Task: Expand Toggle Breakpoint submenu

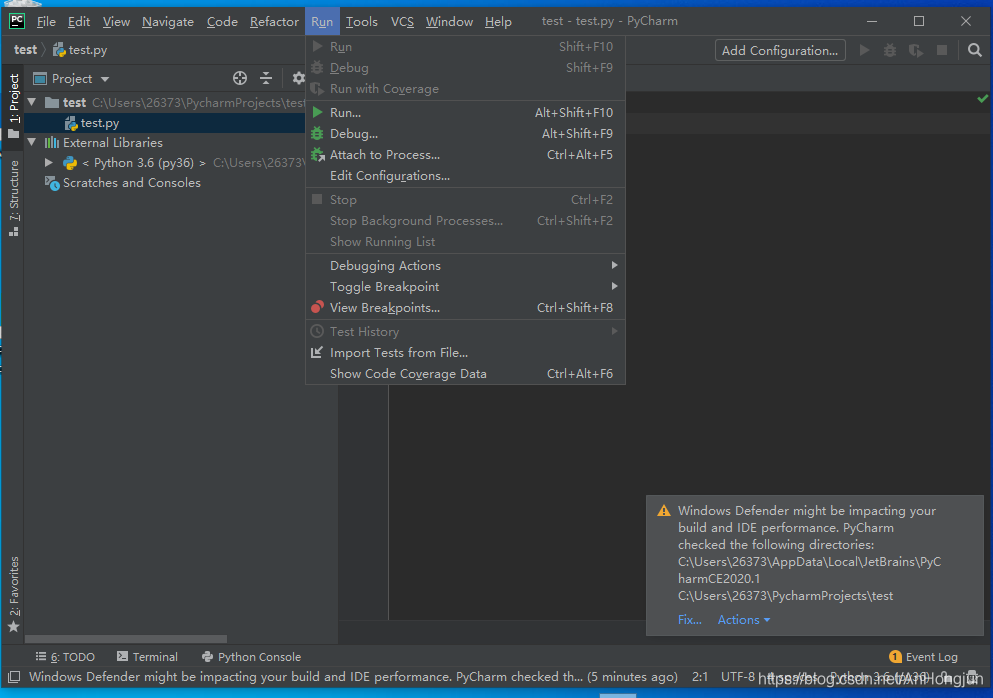Action: tap(465, 286)
